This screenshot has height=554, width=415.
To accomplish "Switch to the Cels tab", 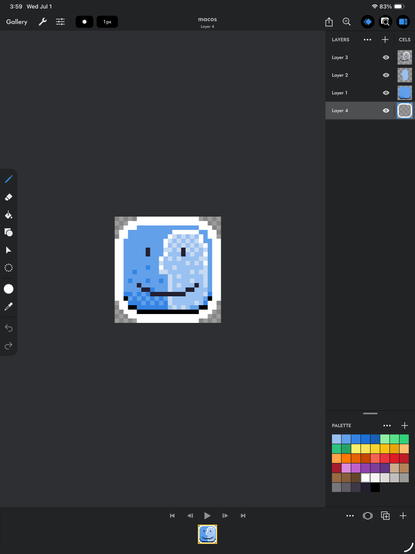I will point(404,40).
